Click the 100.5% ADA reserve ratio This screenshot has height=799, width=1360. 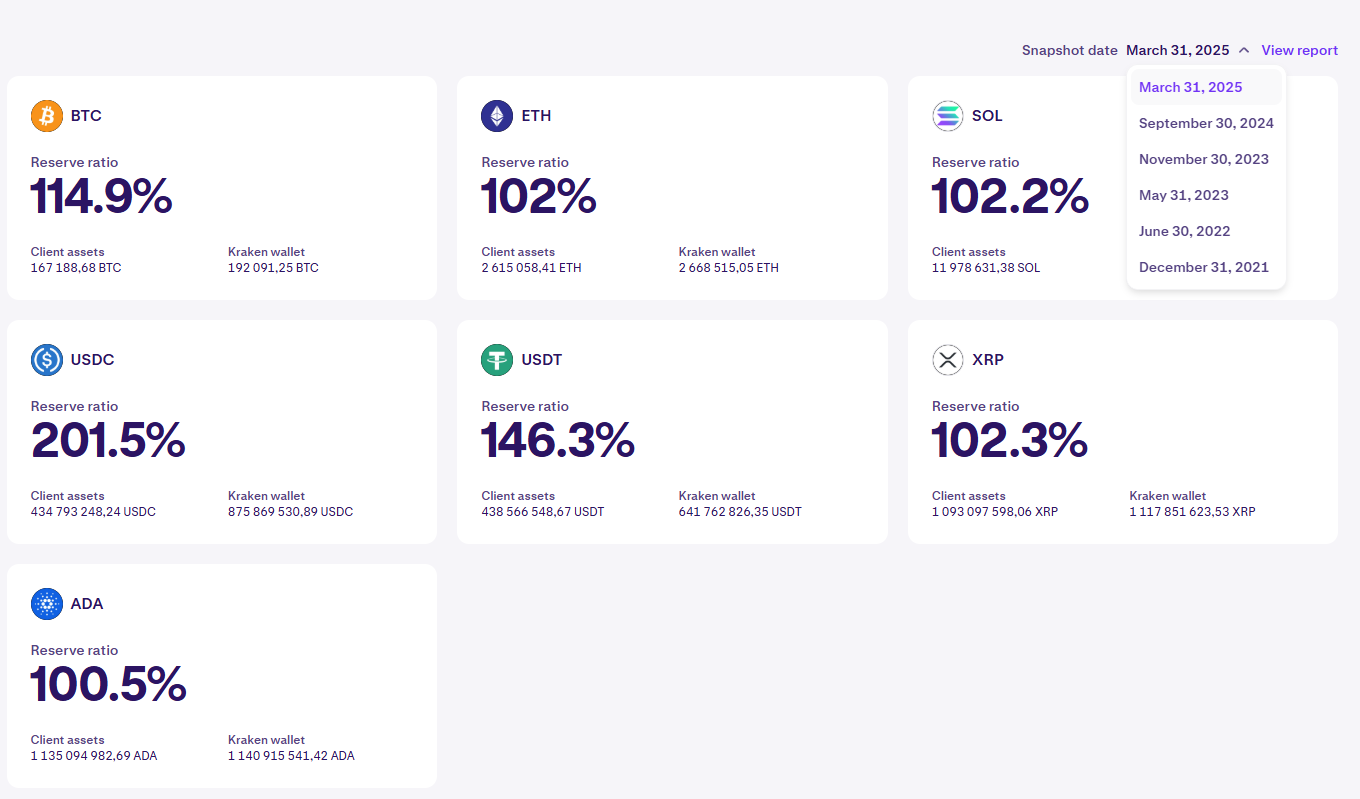coord(109,684)
